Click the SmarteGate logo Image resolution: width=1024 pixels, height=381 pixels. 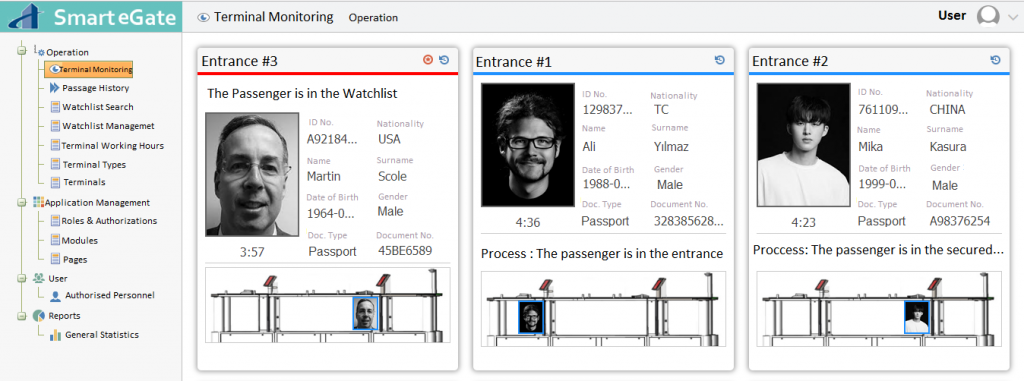pos(91,16)
